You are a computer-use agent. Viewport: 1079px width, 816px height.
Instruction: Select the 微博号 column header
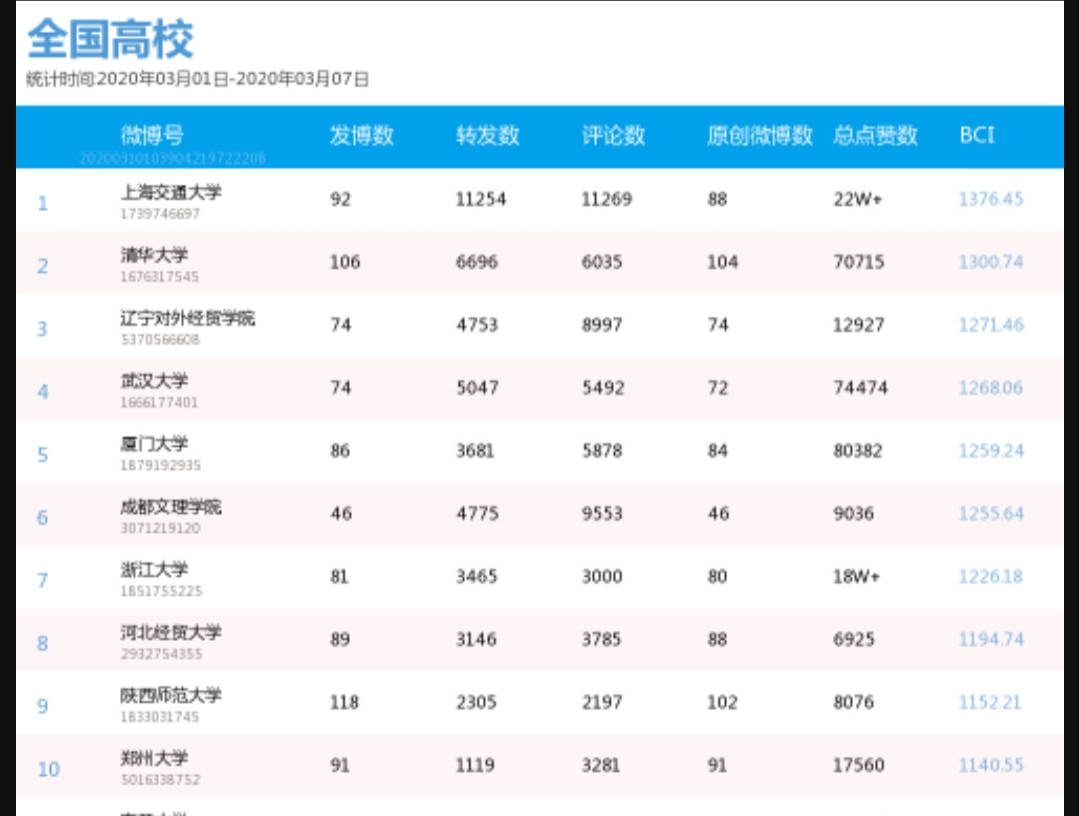[152, 135]
